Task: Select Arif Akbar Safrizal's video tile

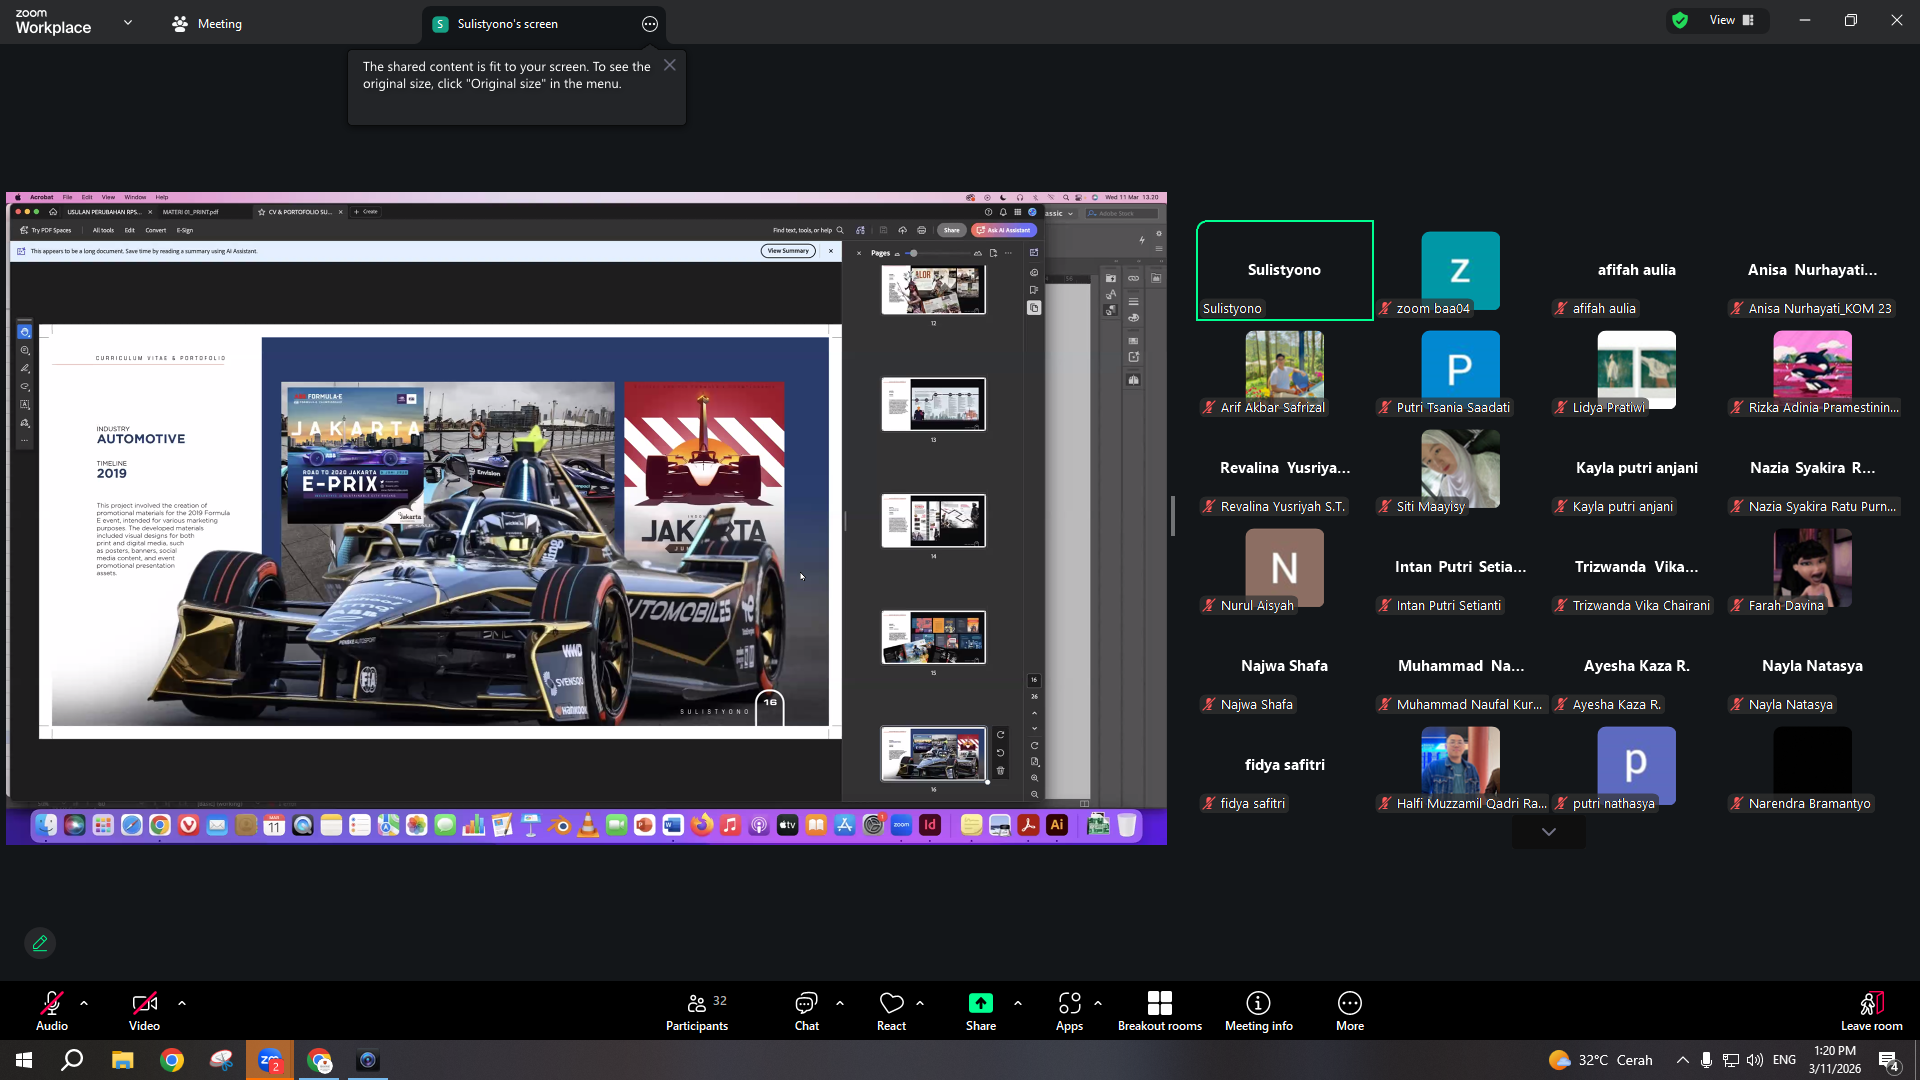Action: point(1284,370)
